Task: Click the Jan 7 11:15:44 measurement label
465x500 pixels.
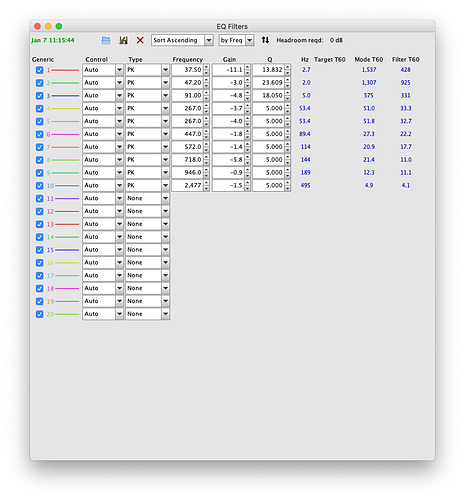Action: 53,40
